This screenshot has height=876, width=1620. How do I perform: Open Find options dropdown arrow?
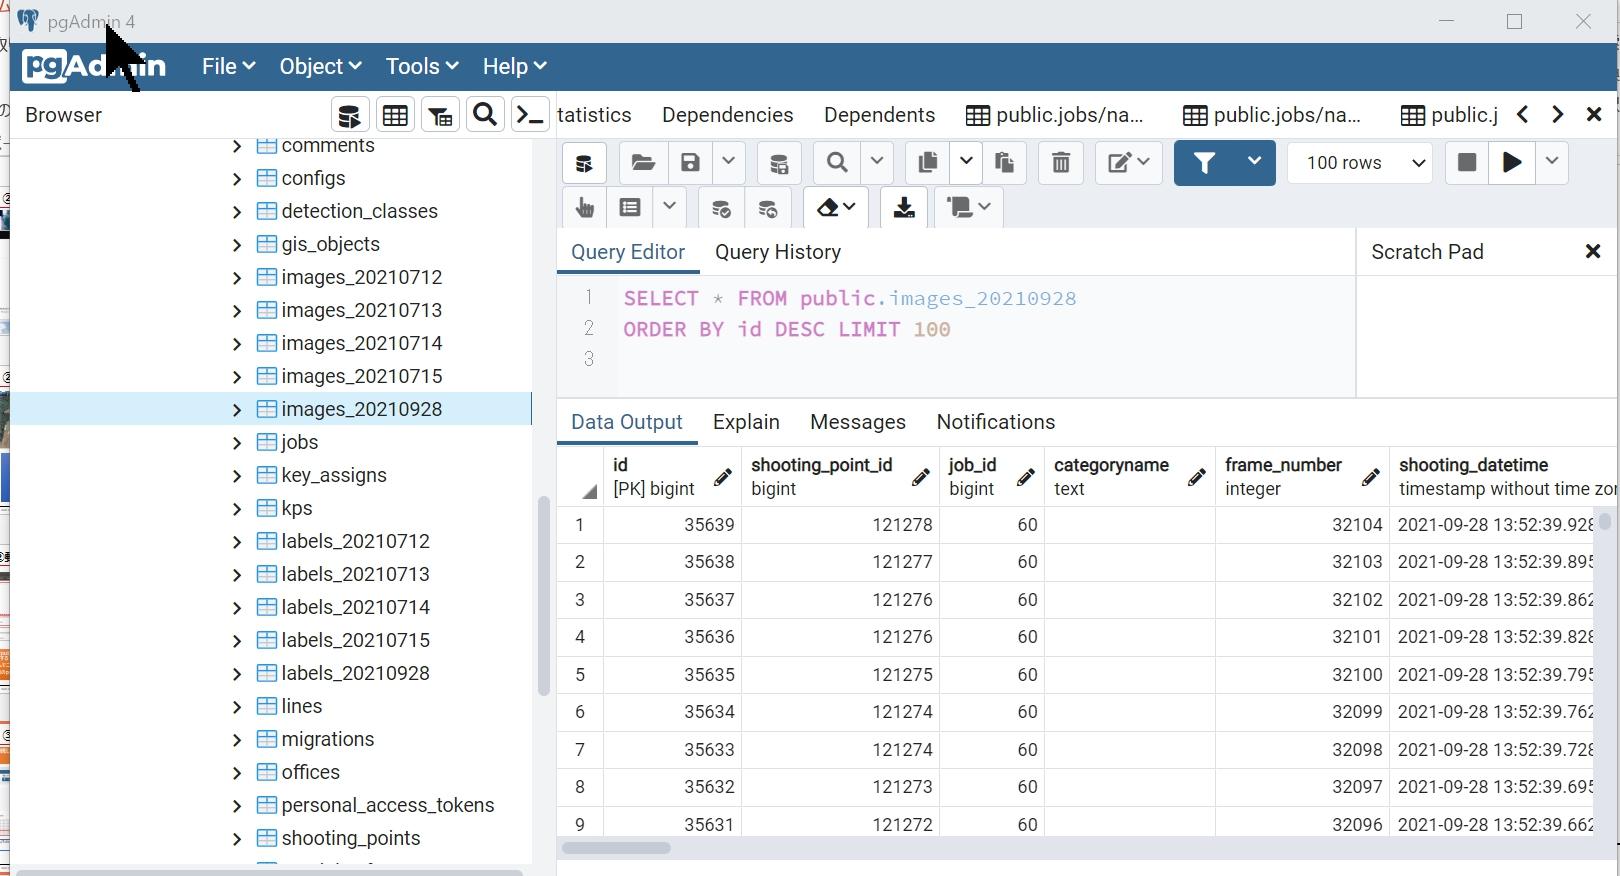[877, 163]
